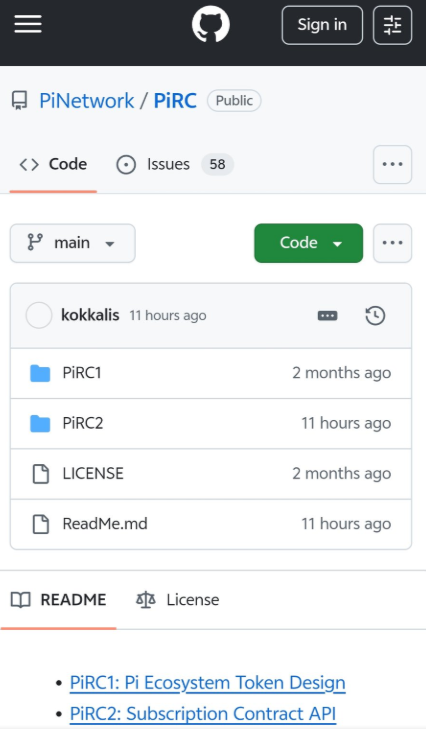The height and width of the screenshot is (735, 426).
Task: Open the LICENSE file
Action: [93, 473]
